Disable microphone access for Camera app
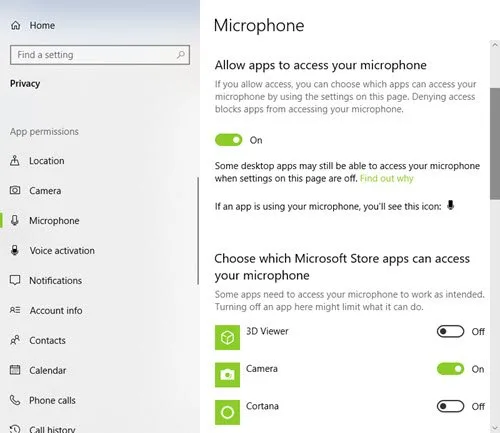 (x=450, y=369)
